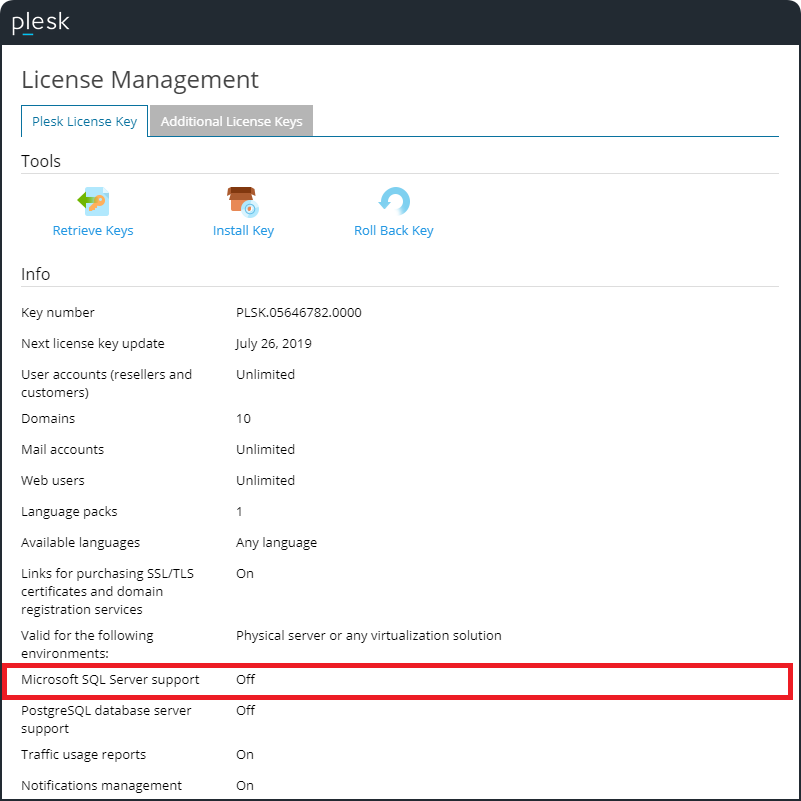Click the Plesk logo in header
The width and height of the screenshot is (801, 801).
coord(40,22)
